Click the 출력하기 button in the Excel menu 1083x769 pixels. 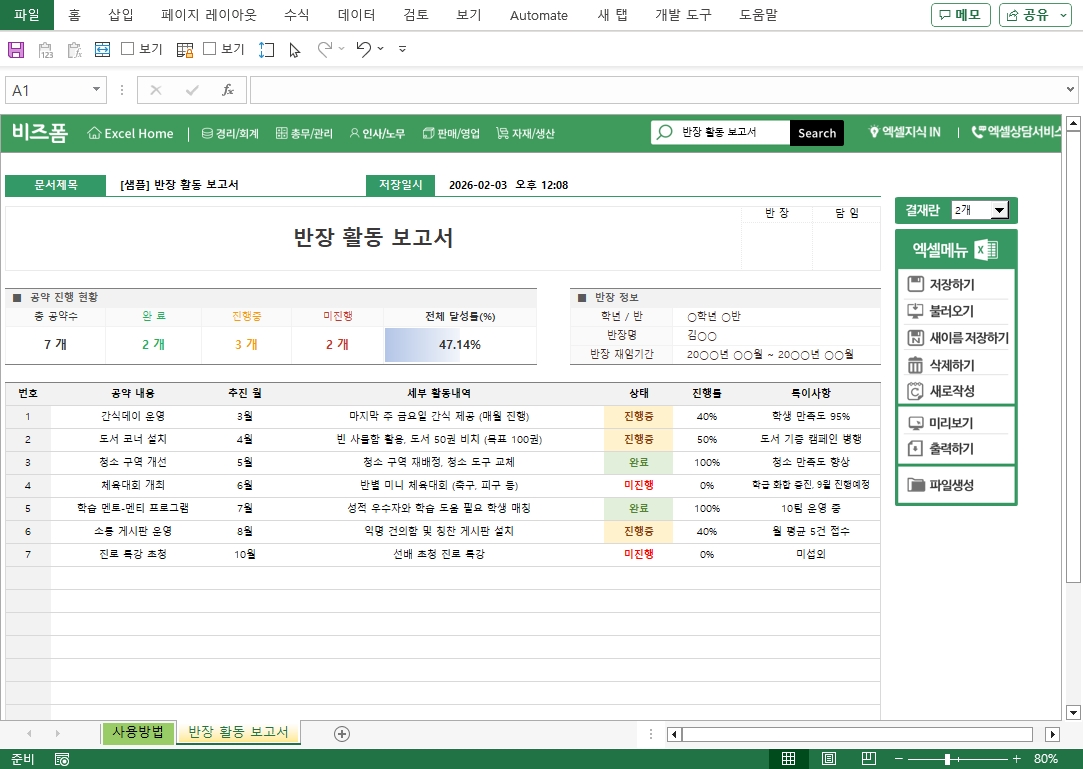click(x=951, y=449)
